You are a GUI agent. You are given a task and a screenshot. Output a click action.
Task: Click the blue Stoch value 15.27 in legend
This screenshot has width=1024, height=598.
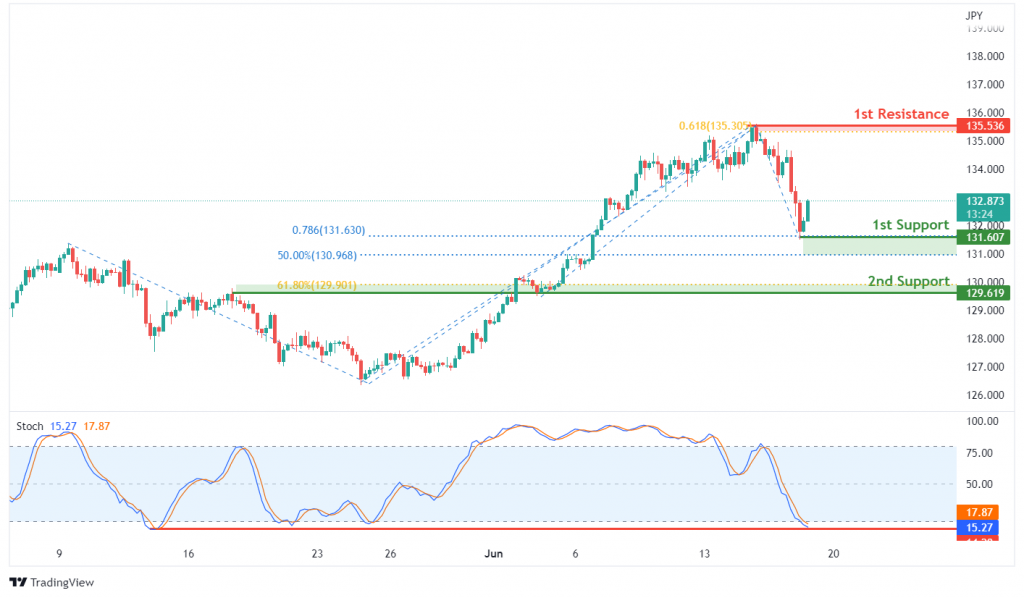[x=63, y=426]
